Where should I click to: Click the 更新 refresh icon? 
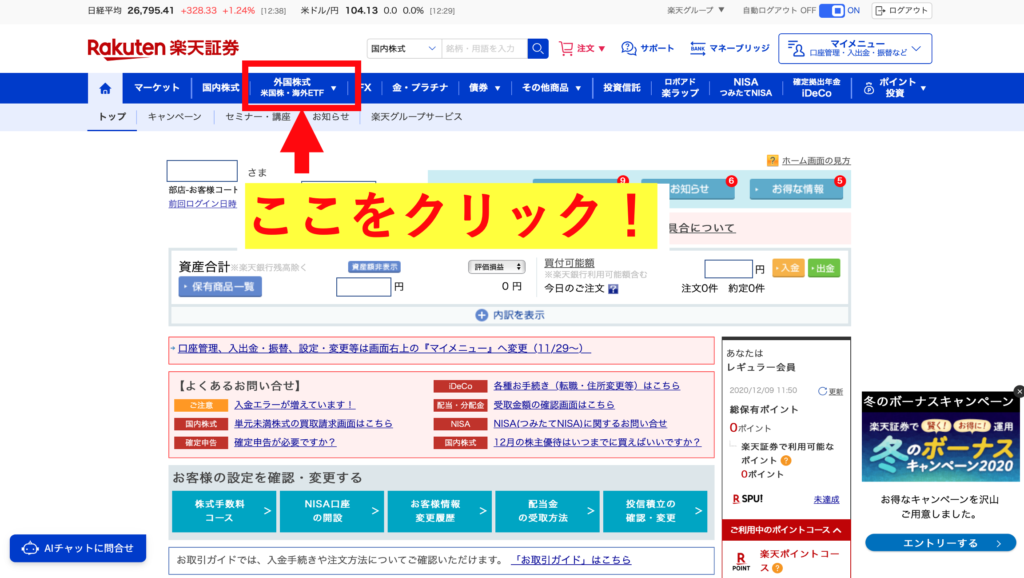click(x=823, y=391)
